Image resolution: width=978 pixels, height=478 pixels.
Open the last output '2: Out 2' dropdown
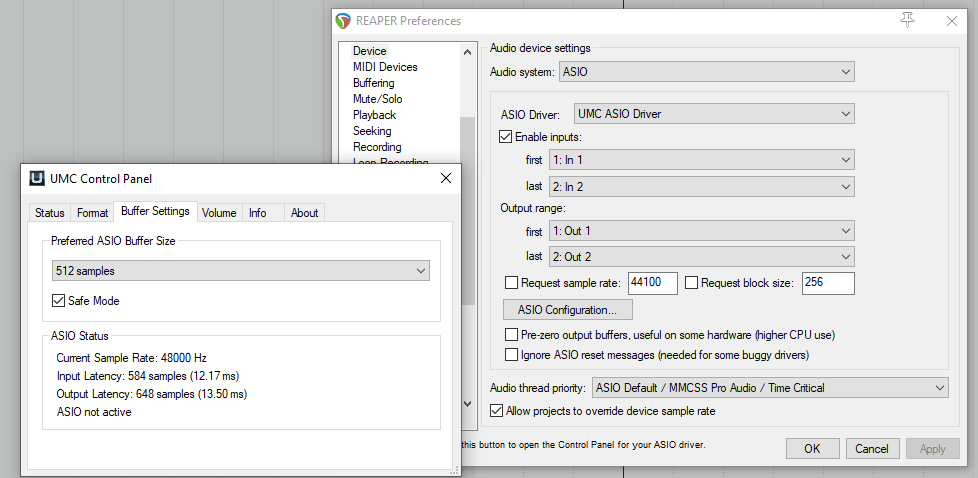tap(702, 256)
